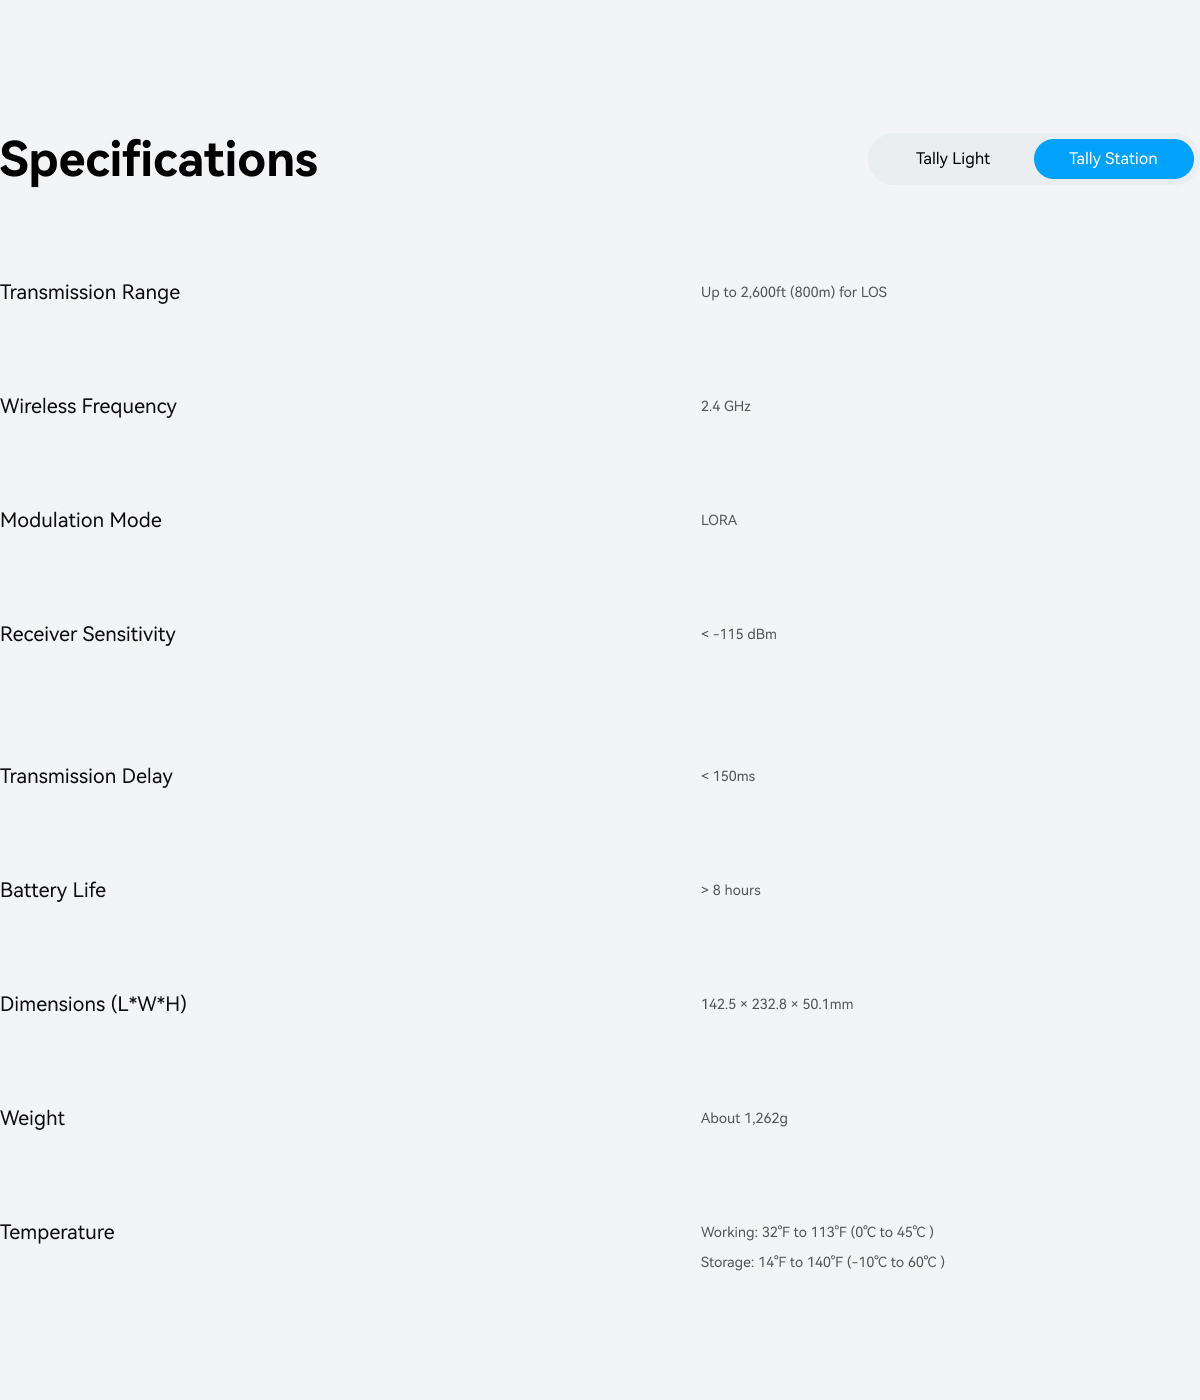Image resolution: width=1200 pixels, height=1400 pixels.
Task: Switch to the Tally Light tab
Action: click(x=952, y=159)
